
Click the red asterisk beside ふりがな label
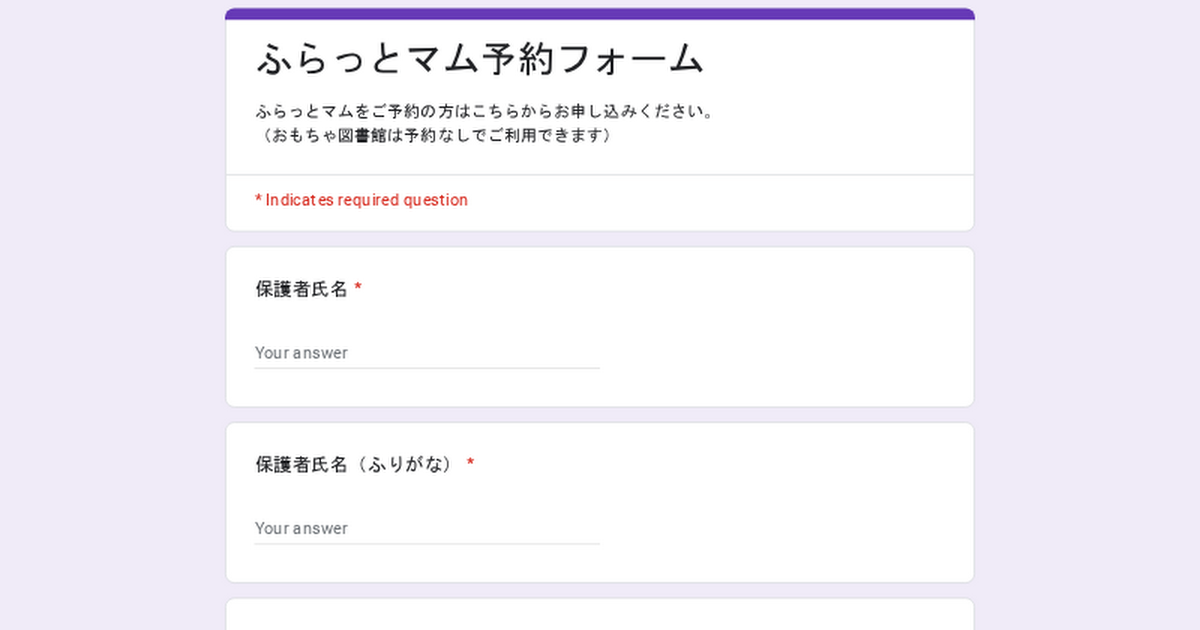(x=470, y=464)
